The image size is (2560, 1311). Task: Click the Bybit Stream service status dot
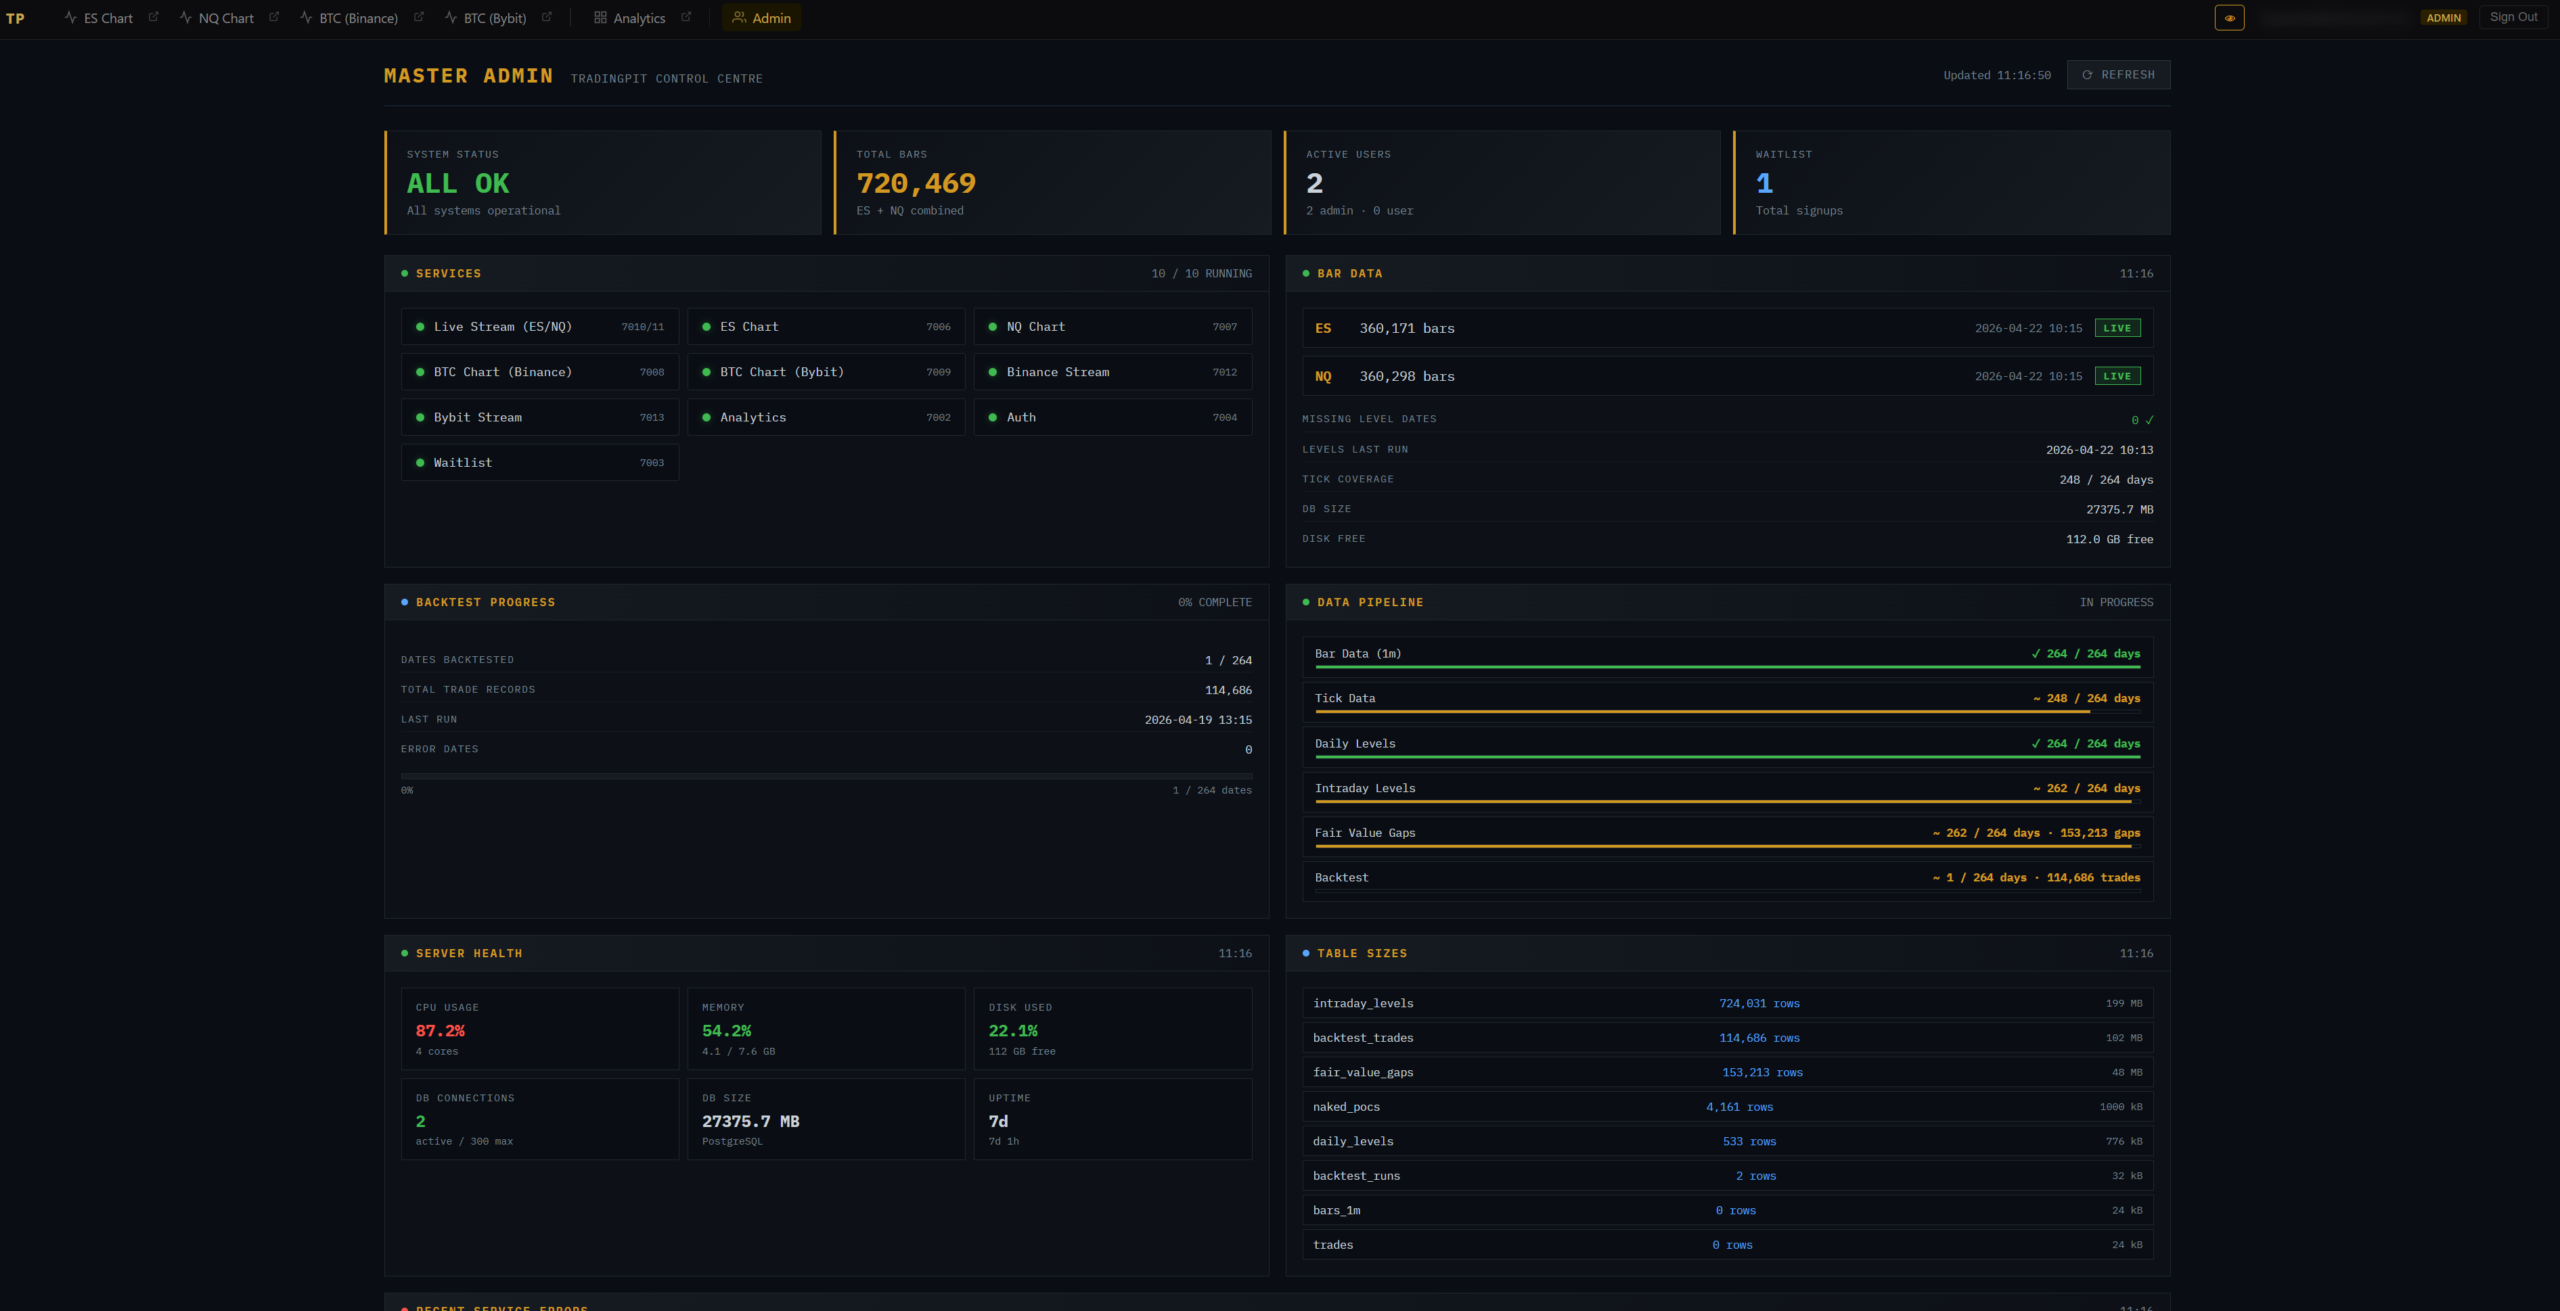[x=420, y=418]
